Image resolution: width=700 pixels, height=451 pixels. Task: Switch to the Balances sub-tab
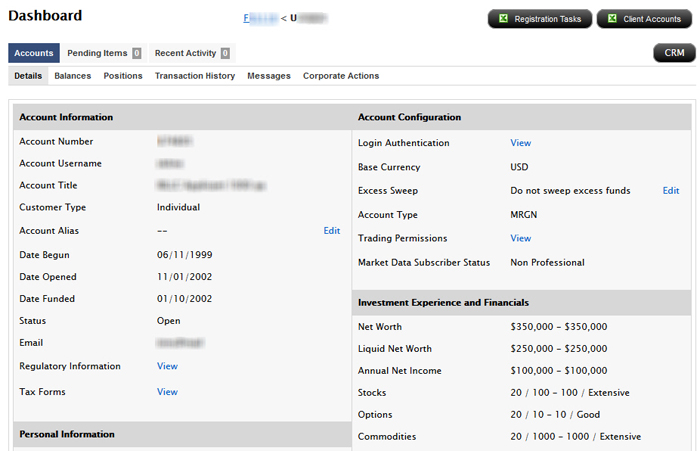click(72, 76)
